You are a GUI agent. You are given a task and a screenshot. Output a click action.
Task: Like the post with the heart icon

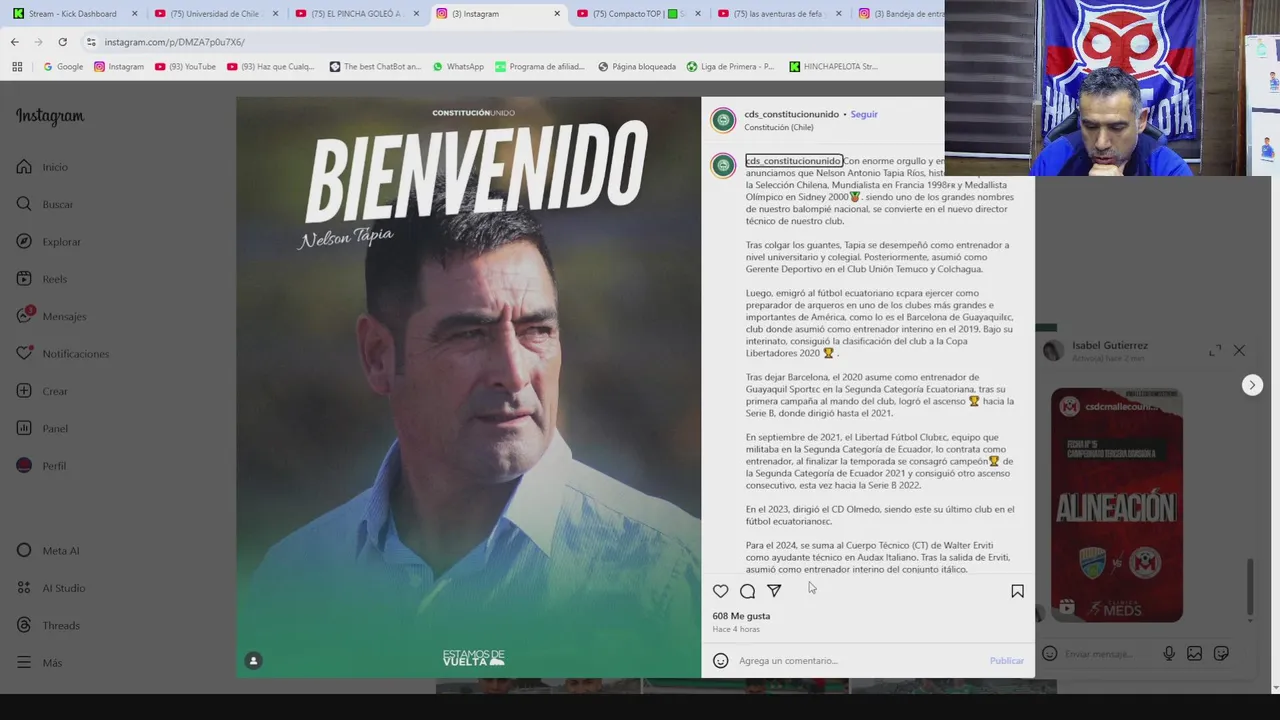click(720, 591)
